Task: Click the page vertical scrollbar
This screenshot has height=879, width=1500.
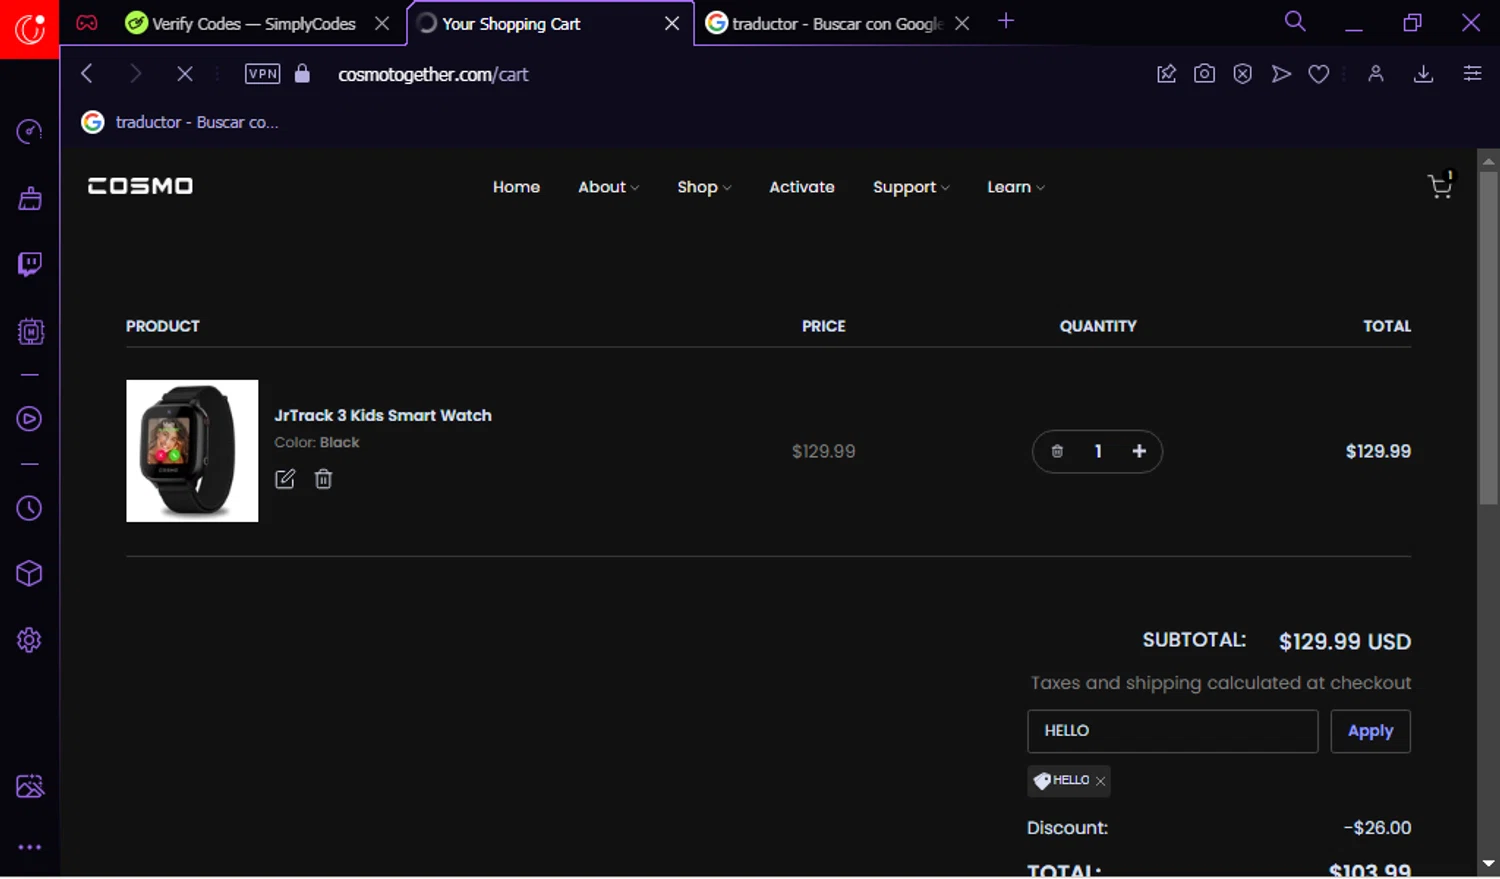Action: [x=1488, y=337]
